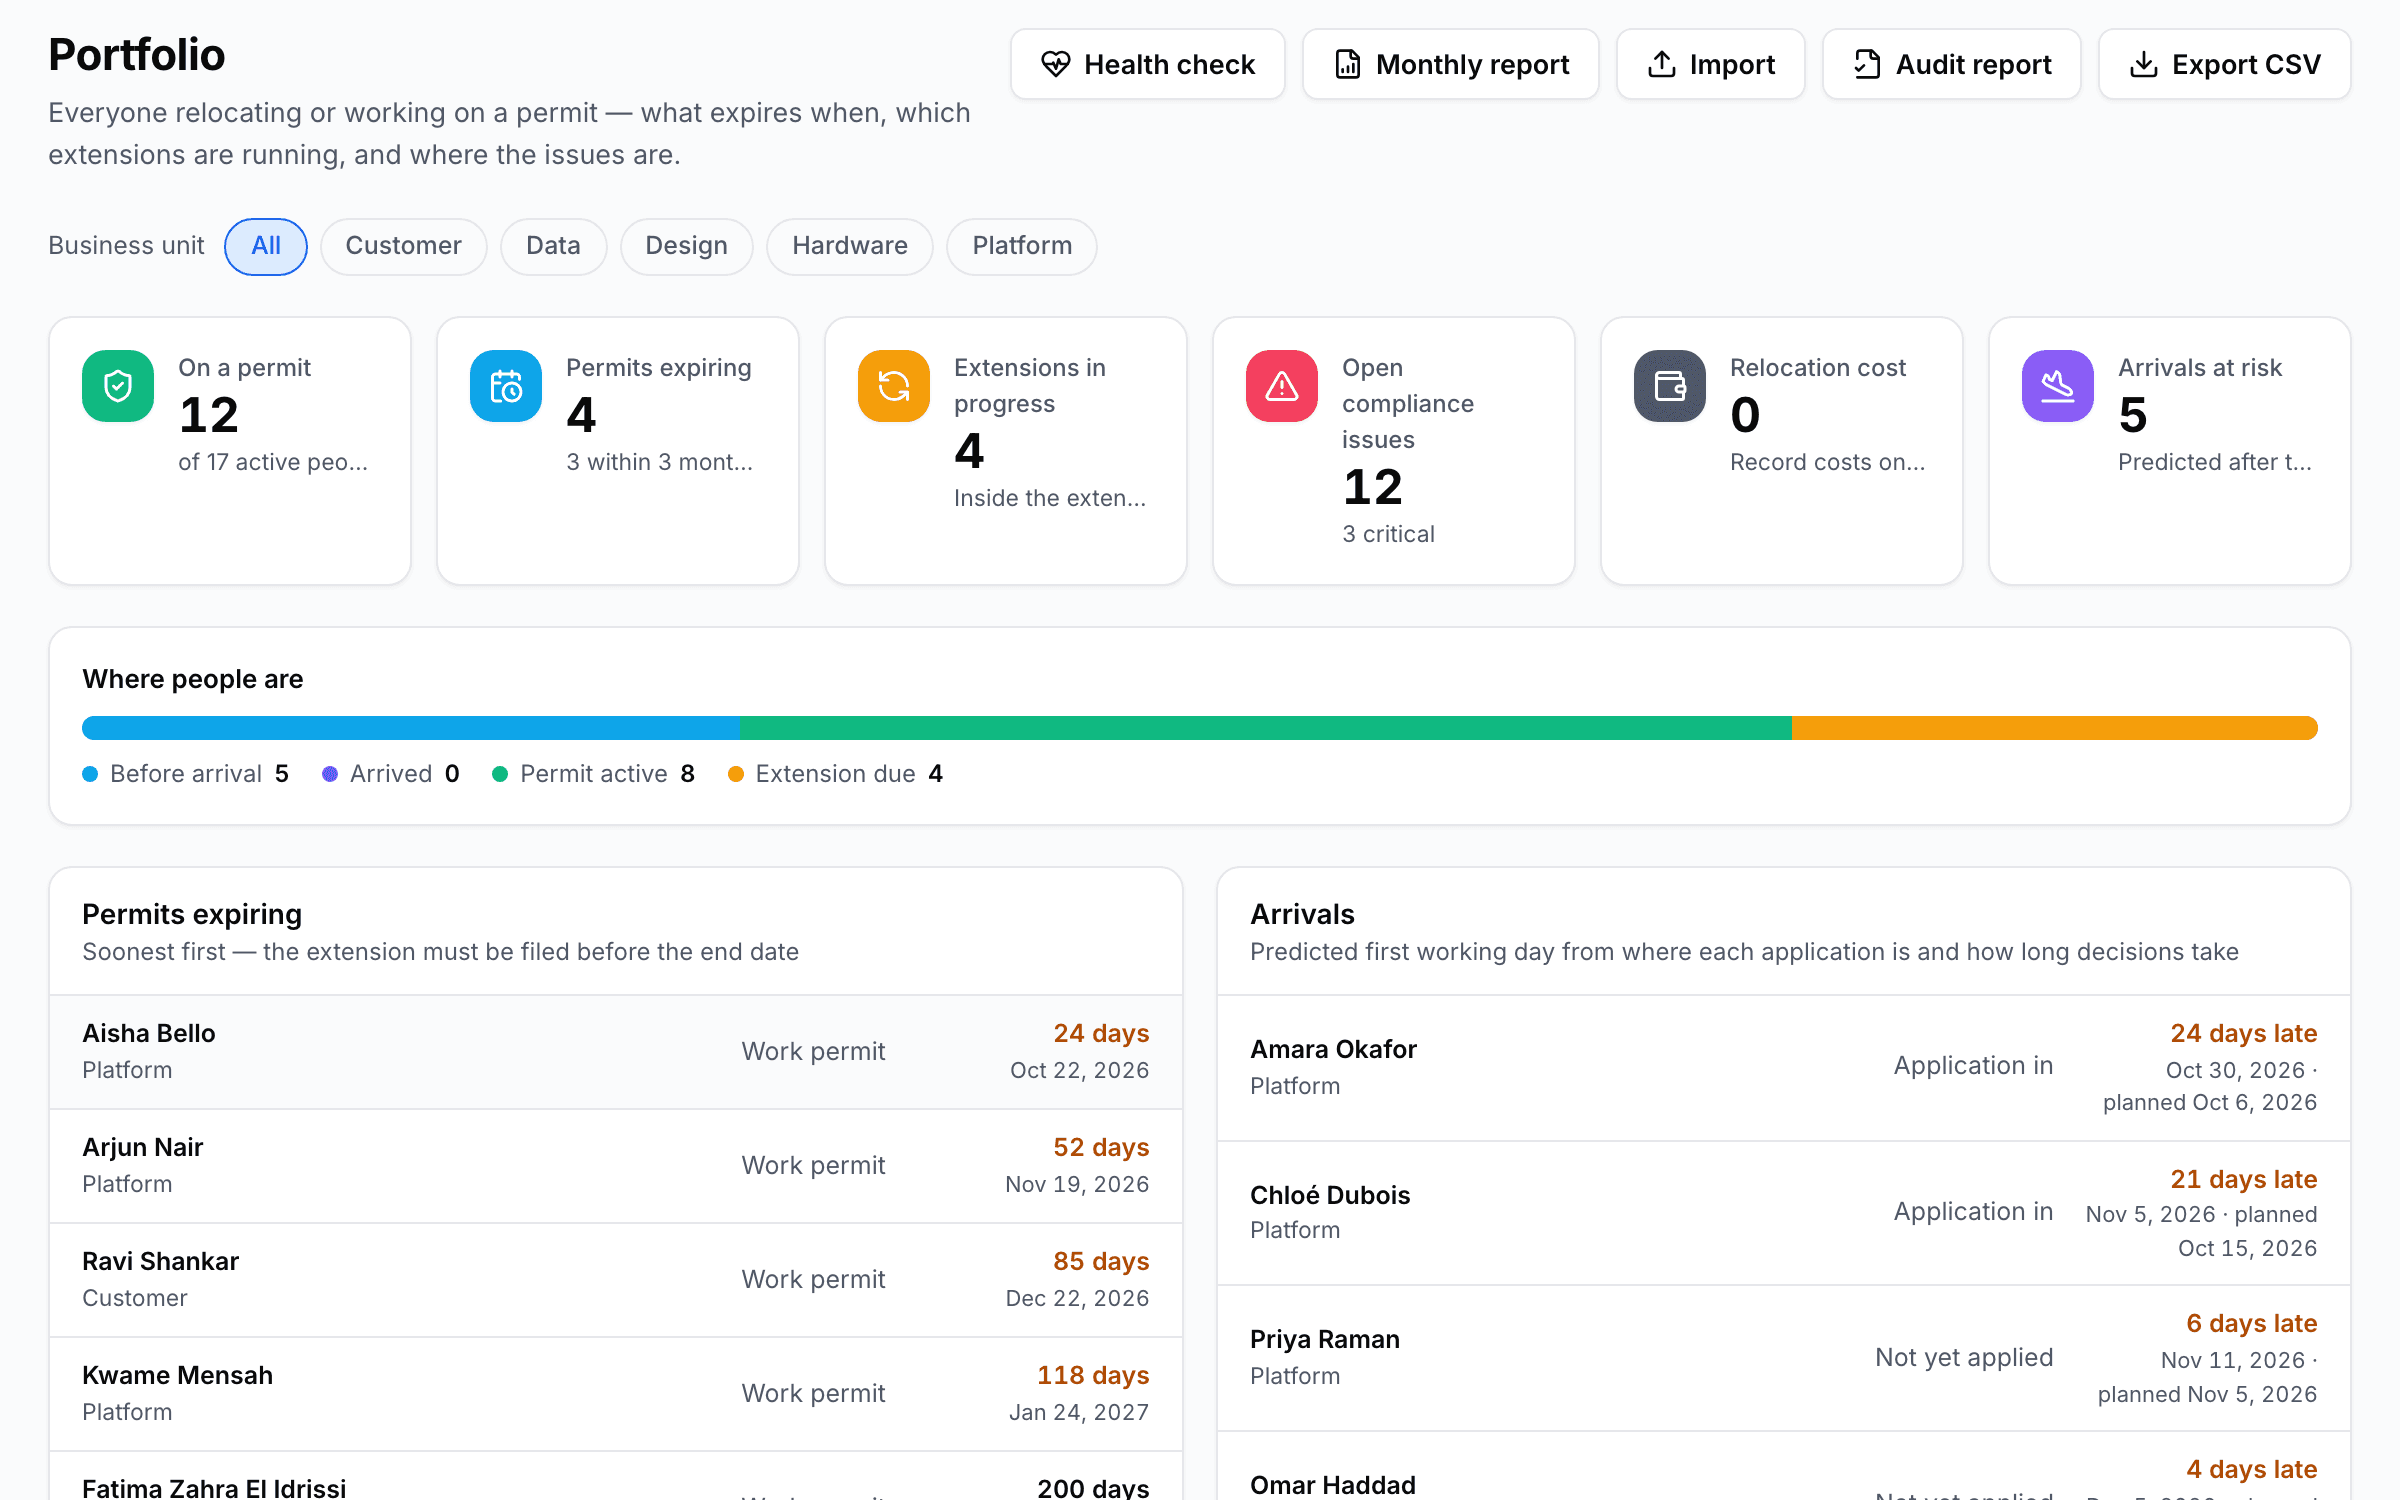
Task: Select the All business unit filter
Action: click(266, 246)
